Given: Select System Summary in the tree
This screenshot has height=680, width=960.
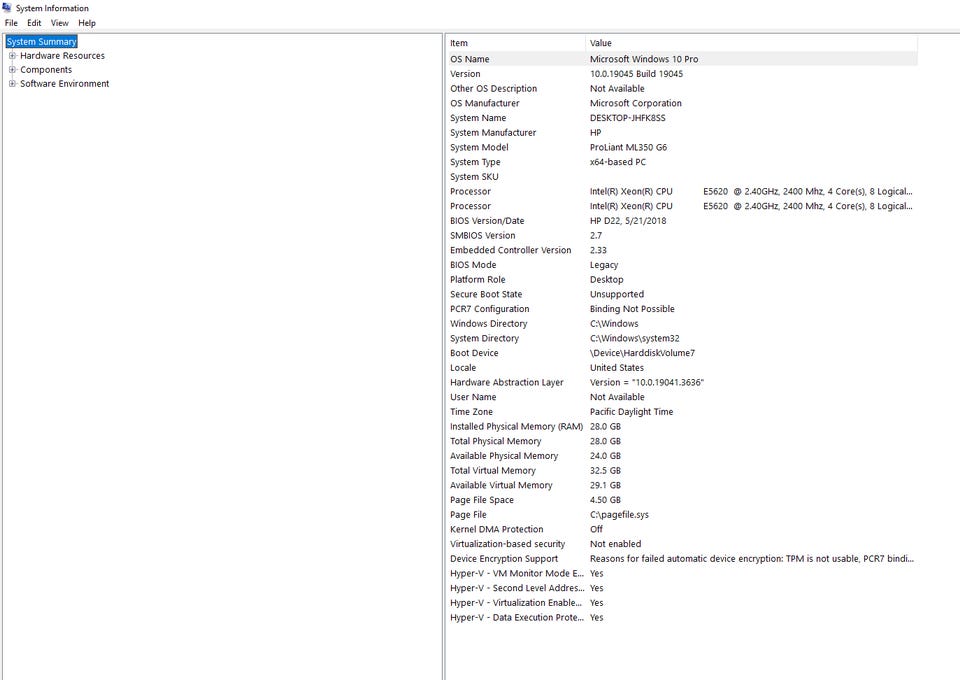Looking at the screenshot, I should pos(42,42).
